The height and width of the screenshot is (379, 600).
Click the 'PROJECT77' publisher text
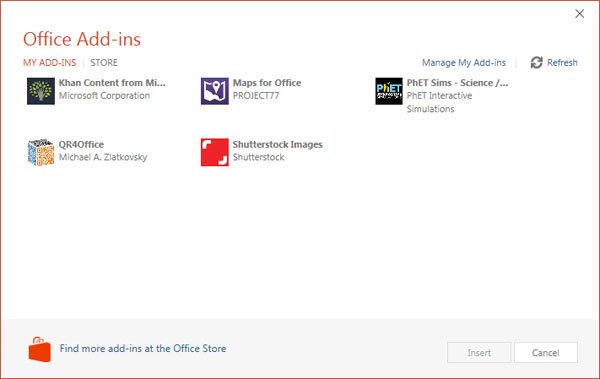click(x=256, y=96)
